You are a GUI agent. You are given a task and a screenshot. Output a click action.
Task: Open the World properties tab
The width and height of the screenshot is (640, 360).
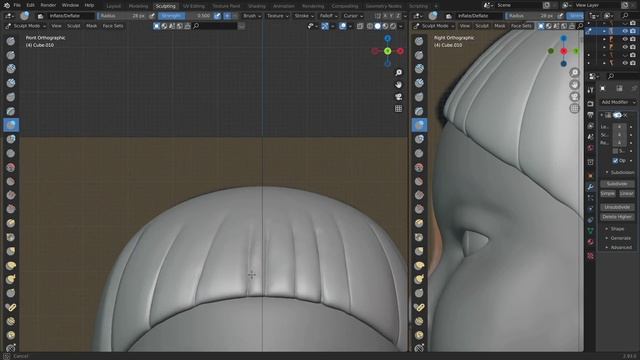point(590,148)
